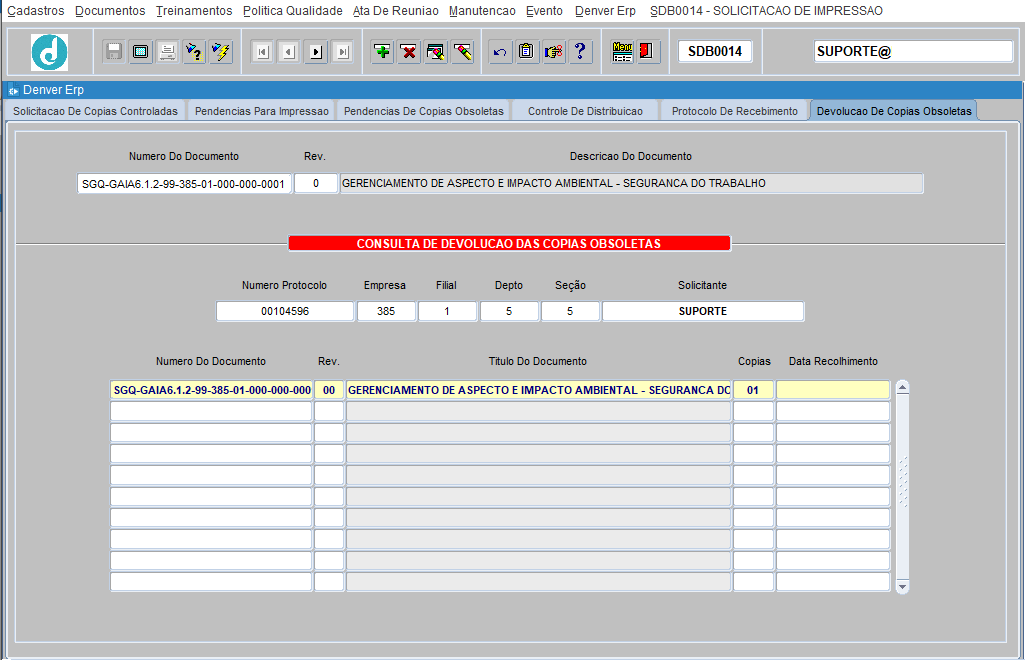Screen dimensions: 1025x662
Task: Click the undo arrow icon
Action: tap(500, 52)
